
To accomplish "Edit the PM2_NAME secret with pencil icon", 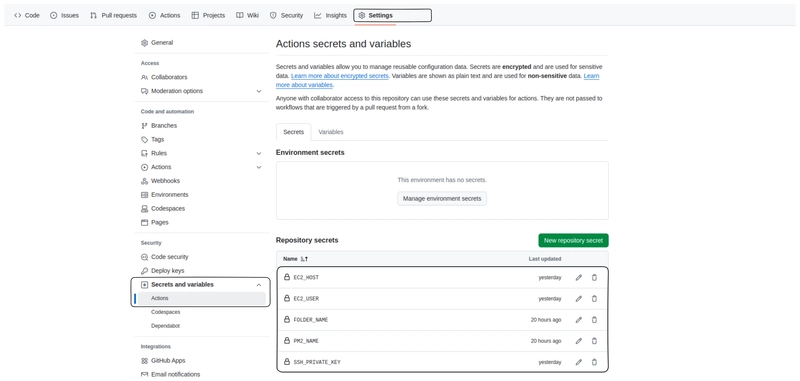I will tap(579, 341).
